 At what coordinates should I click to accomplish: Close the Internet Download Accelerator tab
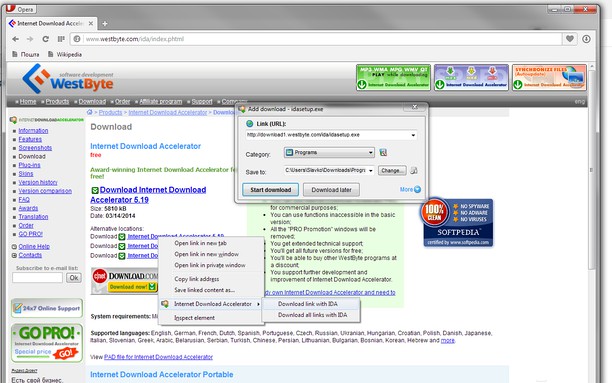[x=91, y=23]
